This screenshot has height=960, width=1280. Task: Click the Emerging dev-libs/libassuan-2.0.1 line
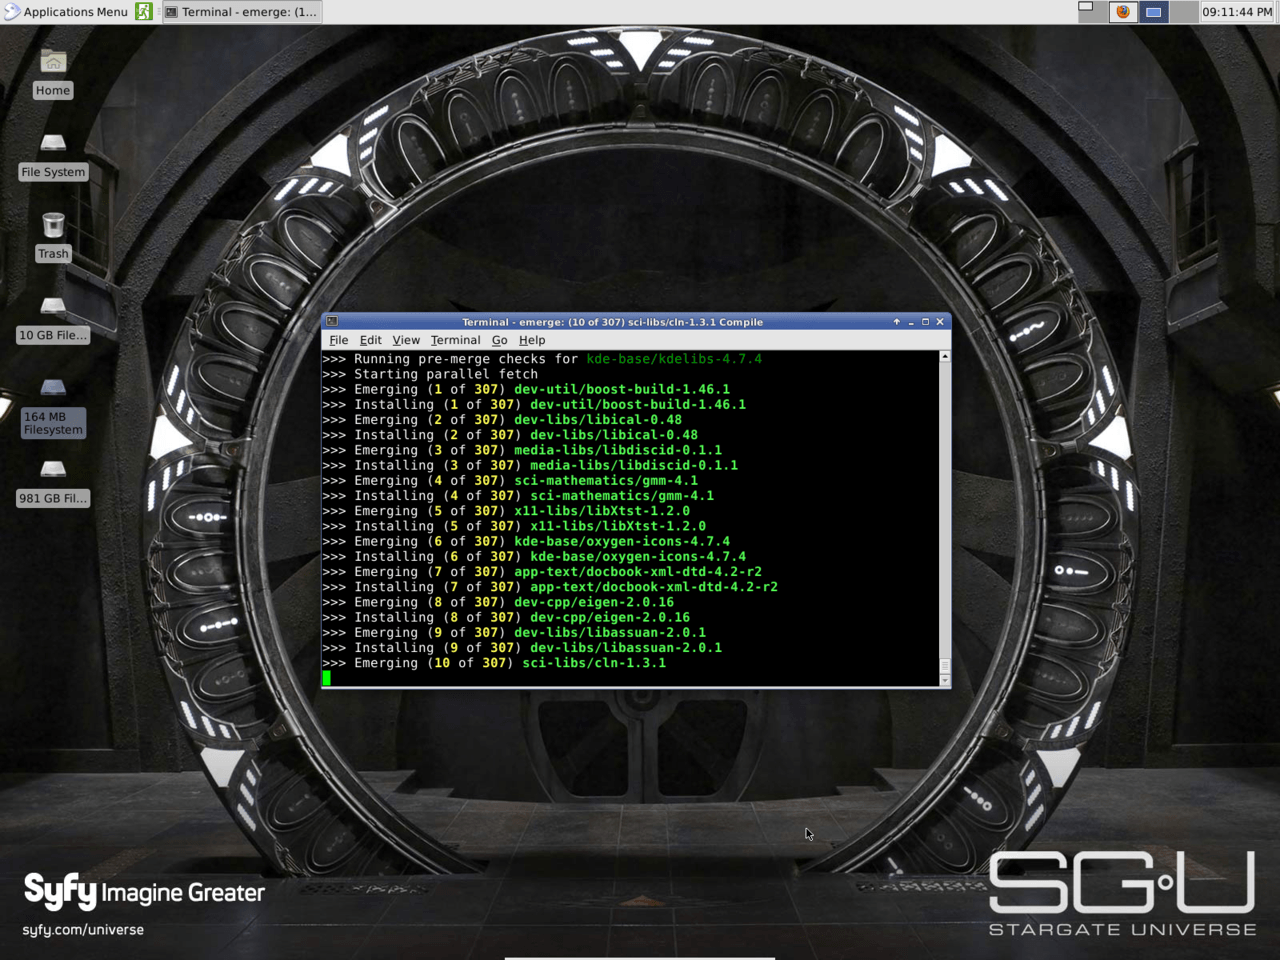(514, 632)
